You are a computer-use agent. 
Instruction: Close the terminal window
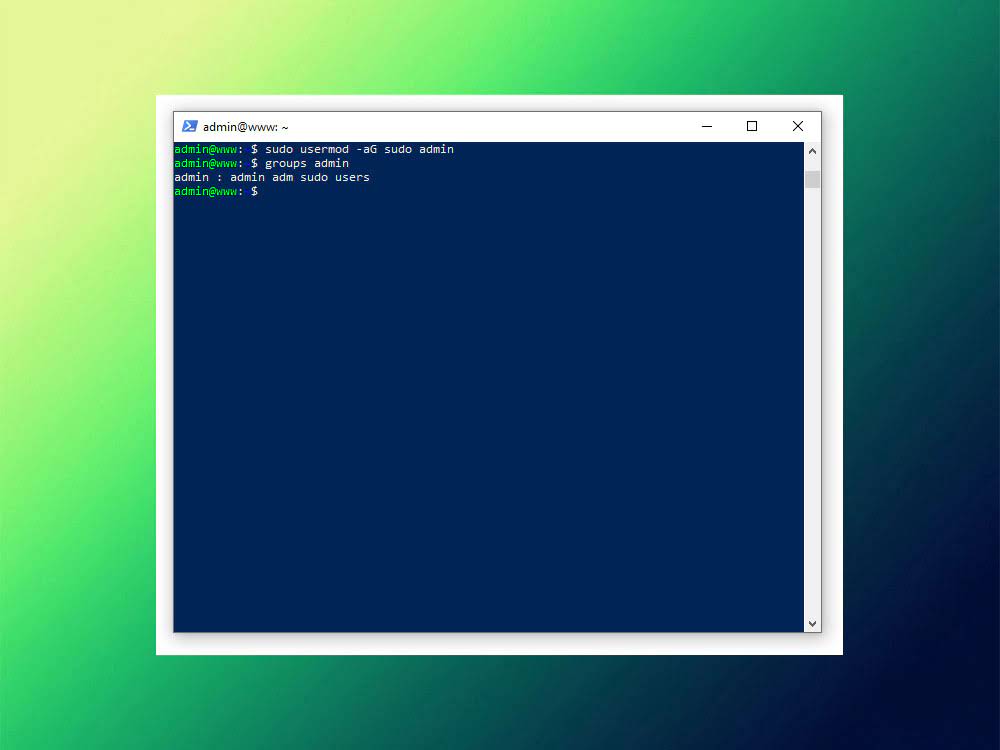coord(797,126)
